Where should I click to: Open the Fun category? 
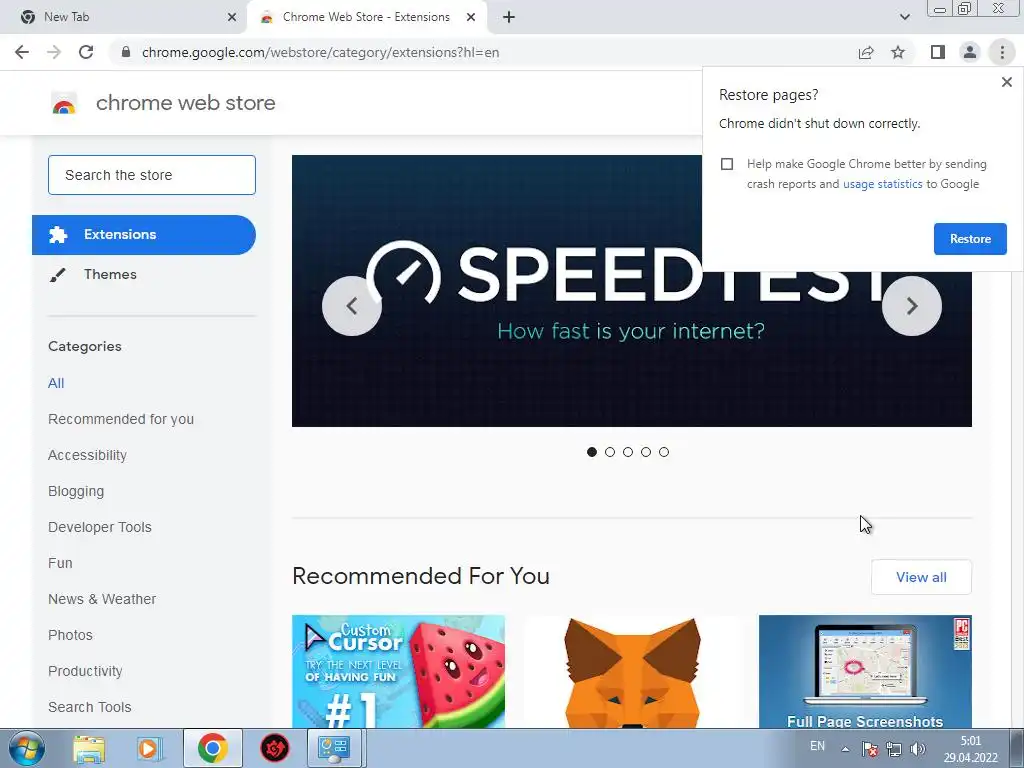pyautogui.click(x=60, y=563)
